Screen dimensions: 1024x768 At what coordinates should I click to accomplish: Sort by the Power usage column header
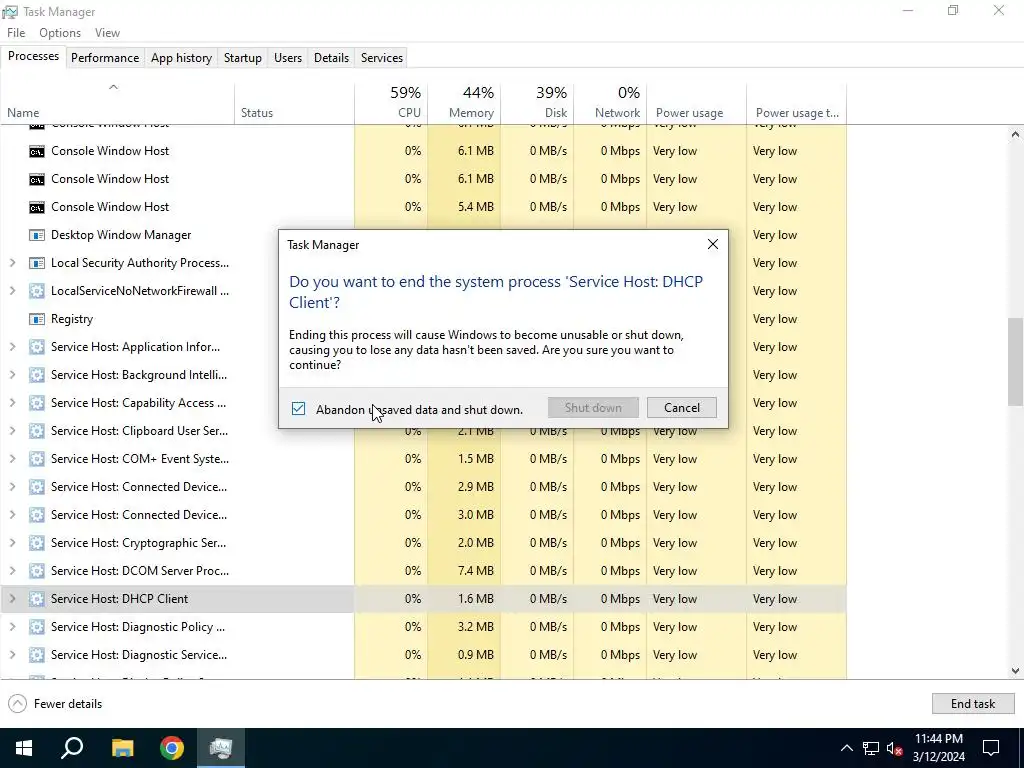click(x=697, y=103)
